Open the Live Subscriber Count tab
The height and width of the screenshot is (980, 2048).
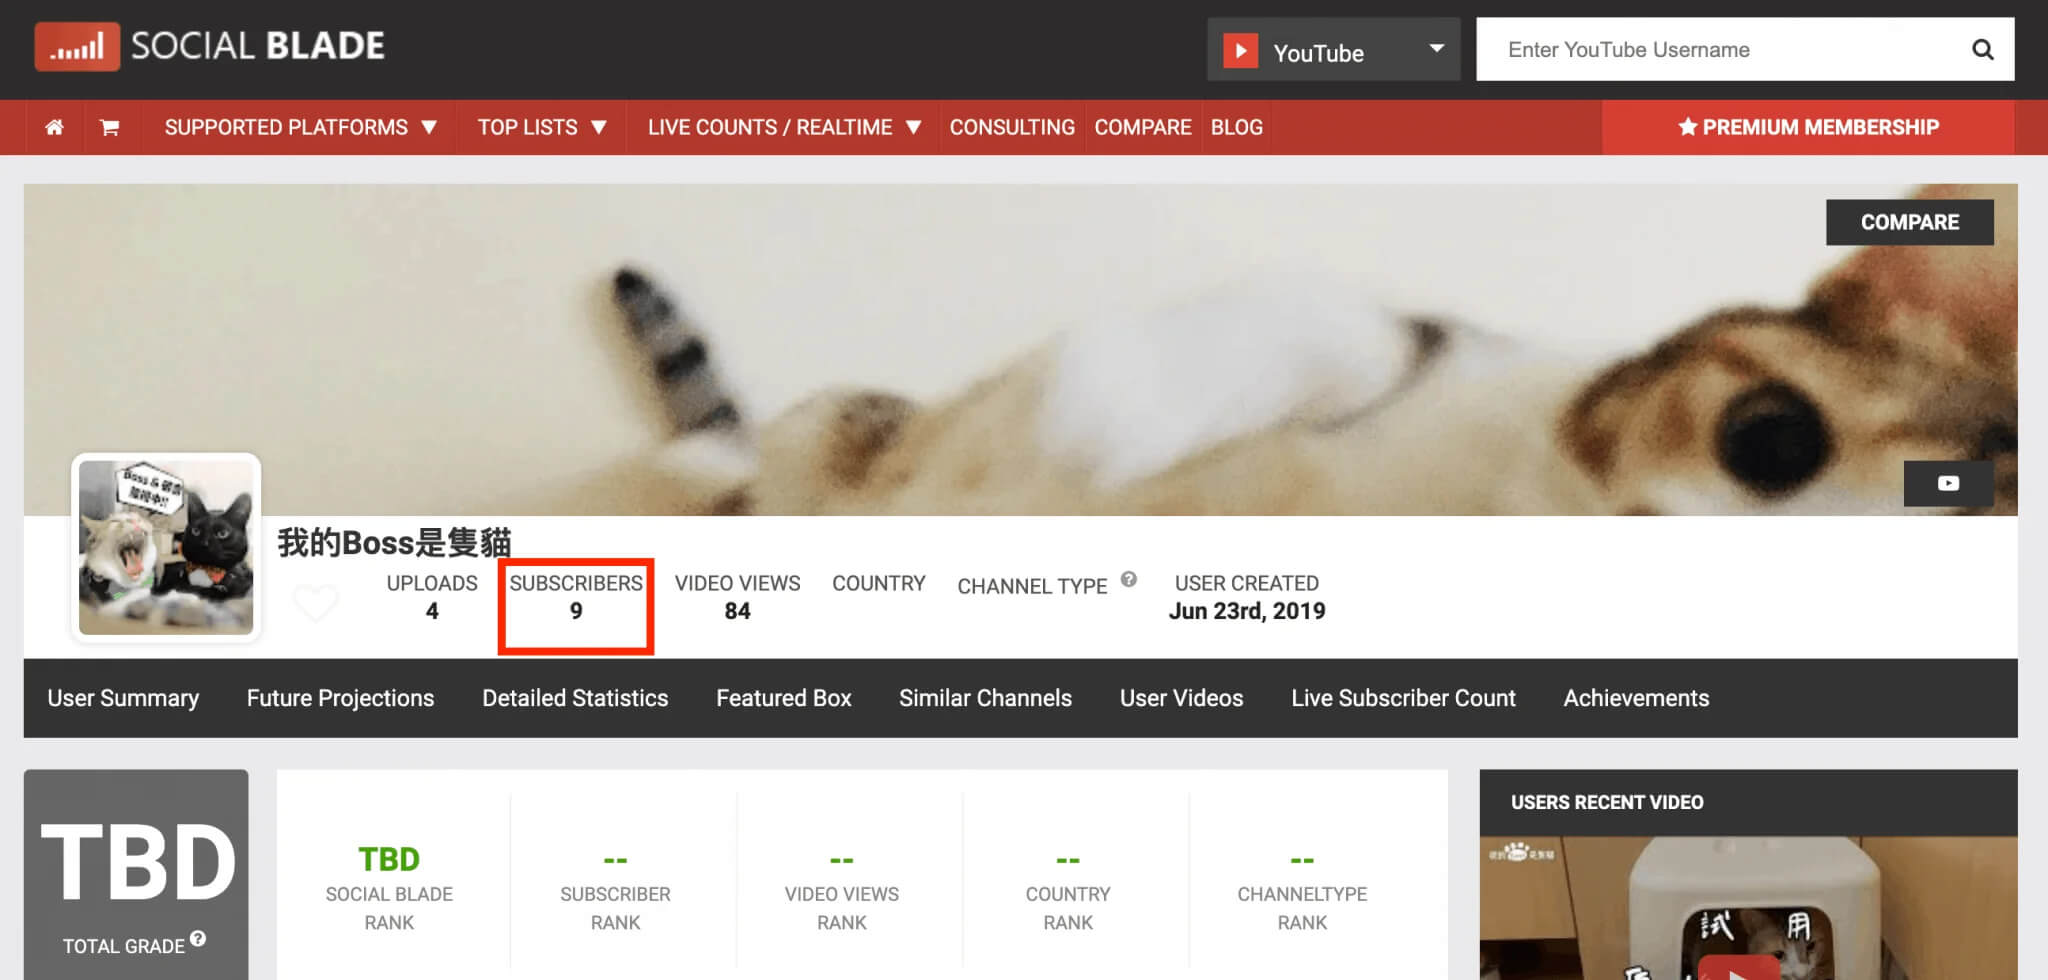[1403, 698]
